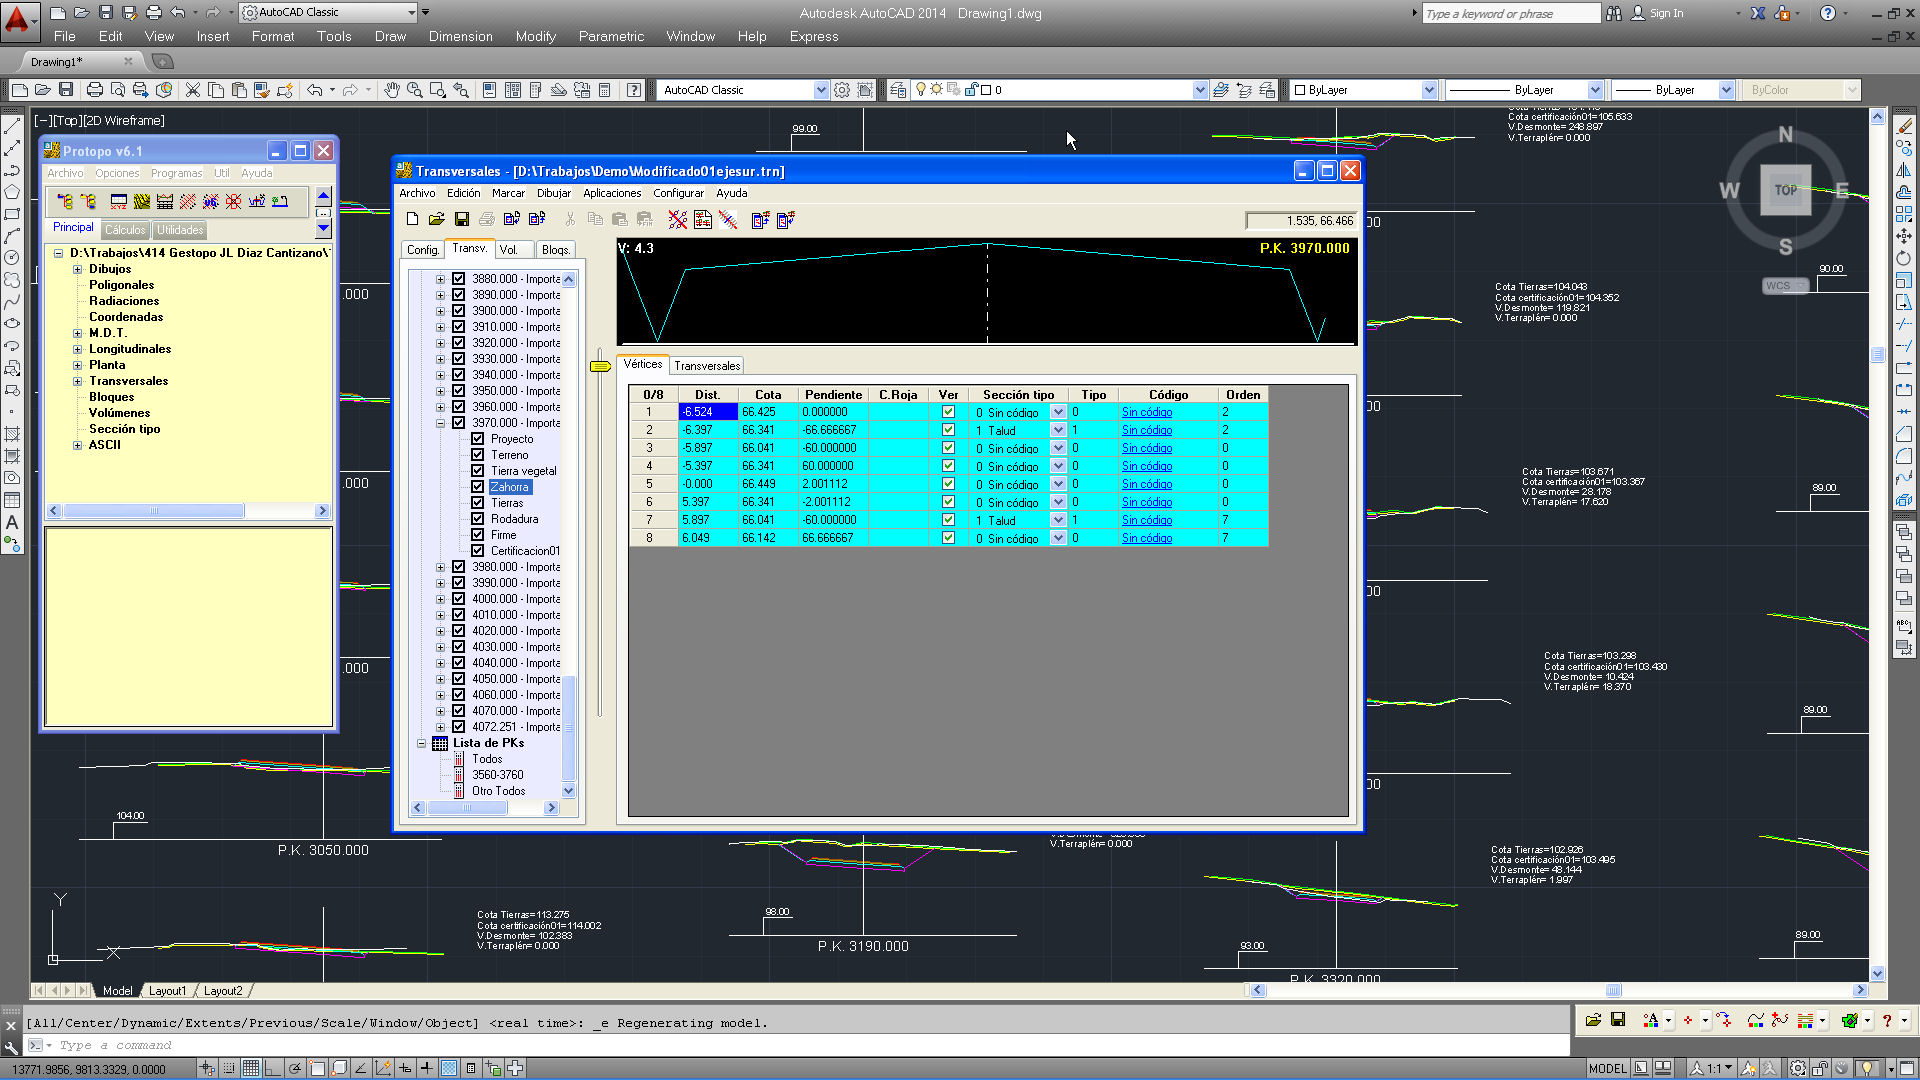Open the AutoCAD Classic workspace dropdown in the toolbar
Image resolution: width=1920 pixels, height=1080 pixels.
tap(821, 90)
